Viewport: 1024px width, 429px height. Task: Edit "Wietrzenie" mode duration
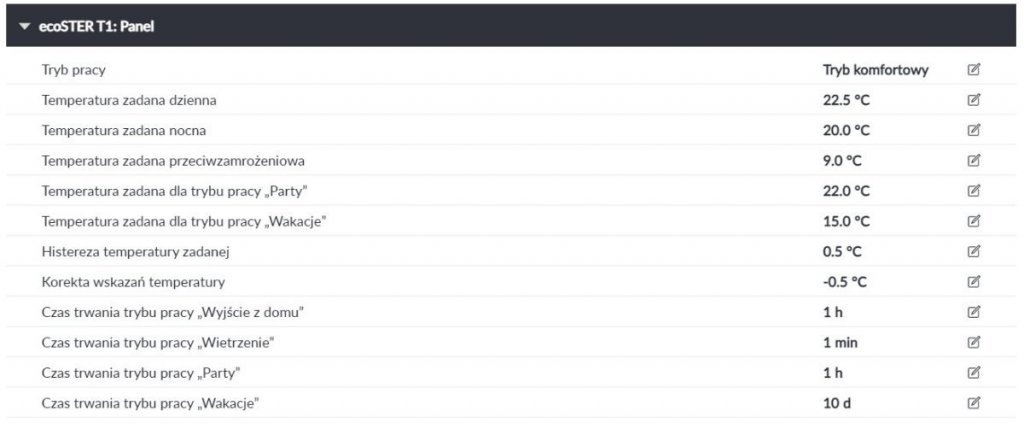(973, 342)
